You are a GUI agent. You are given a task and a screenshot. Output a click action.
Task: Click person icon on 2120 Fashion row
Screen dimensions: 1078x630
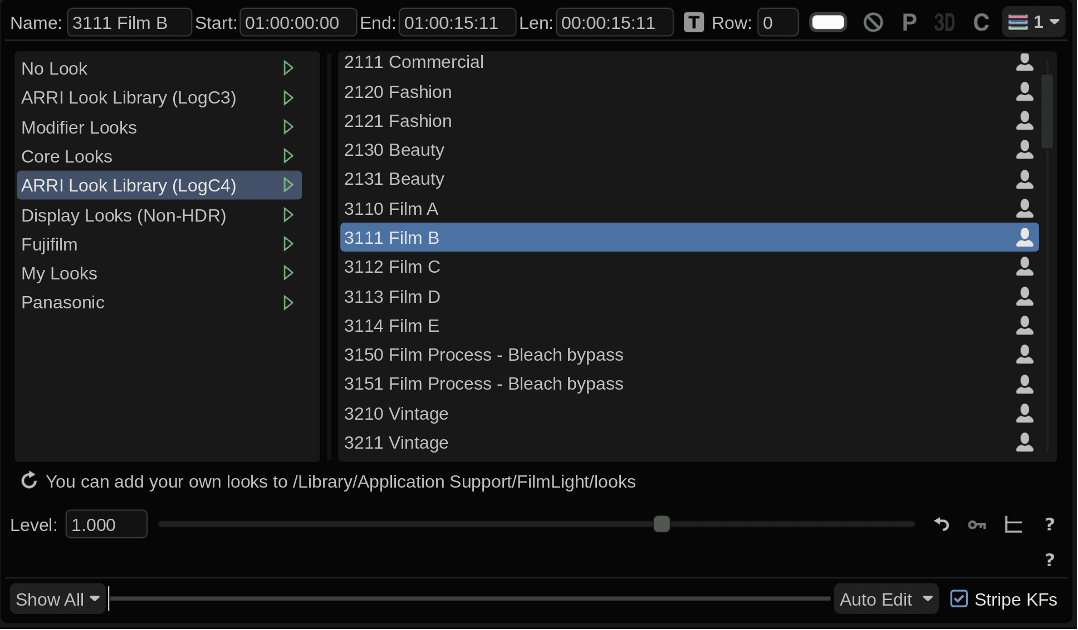[x=1024, y=91]
